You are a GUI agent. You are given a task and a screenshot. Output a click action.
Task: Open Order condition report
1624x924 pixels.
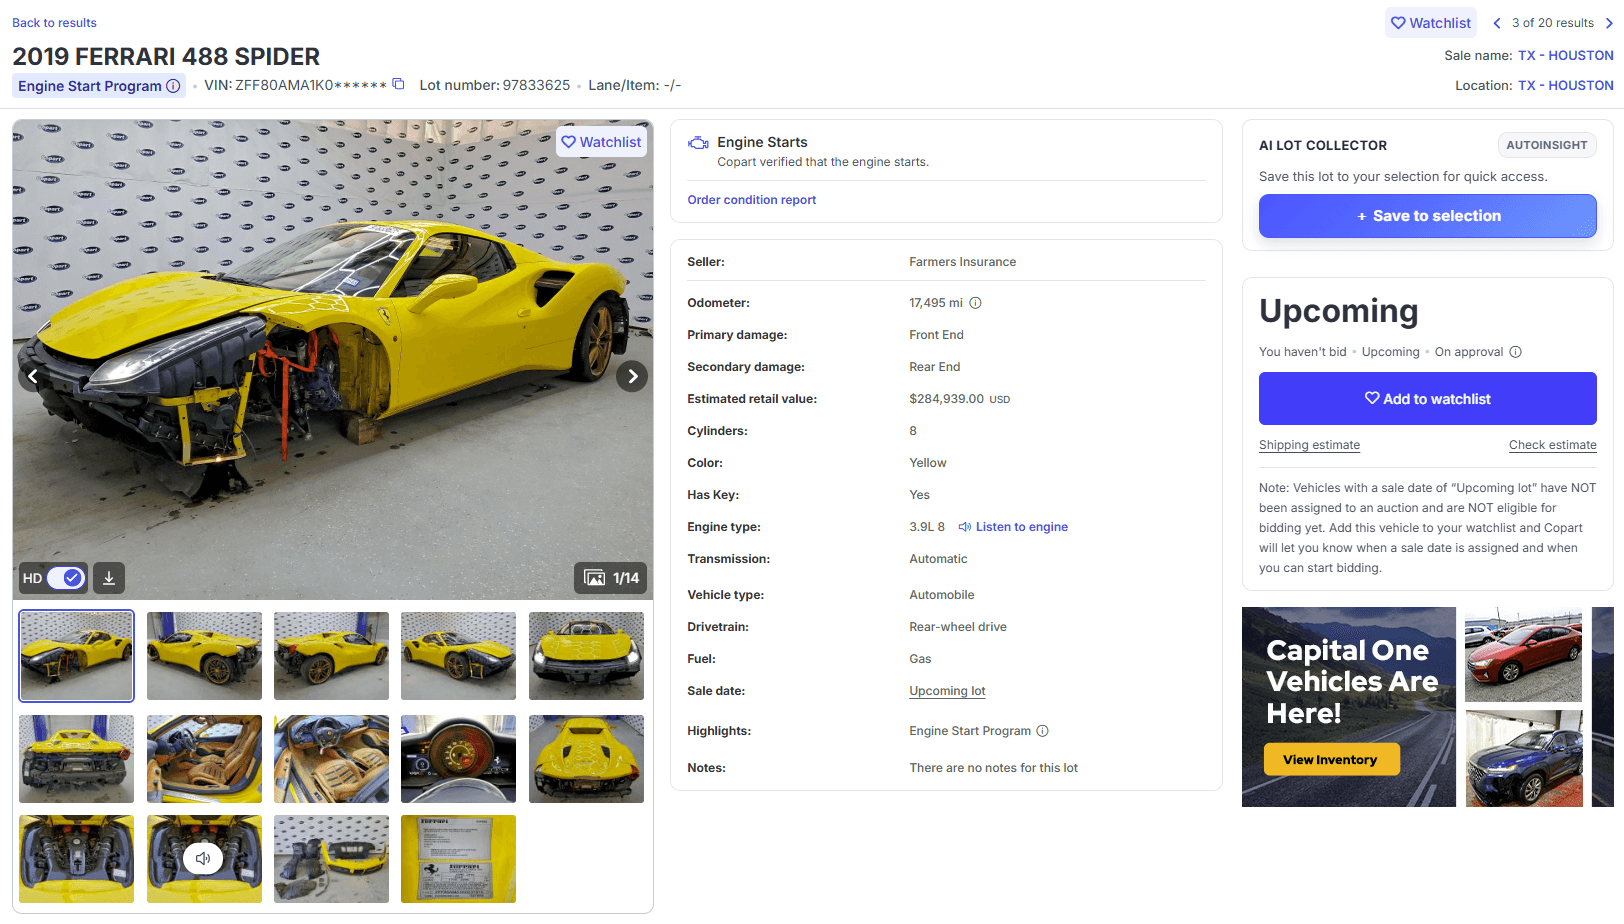[x=751, y=199]
